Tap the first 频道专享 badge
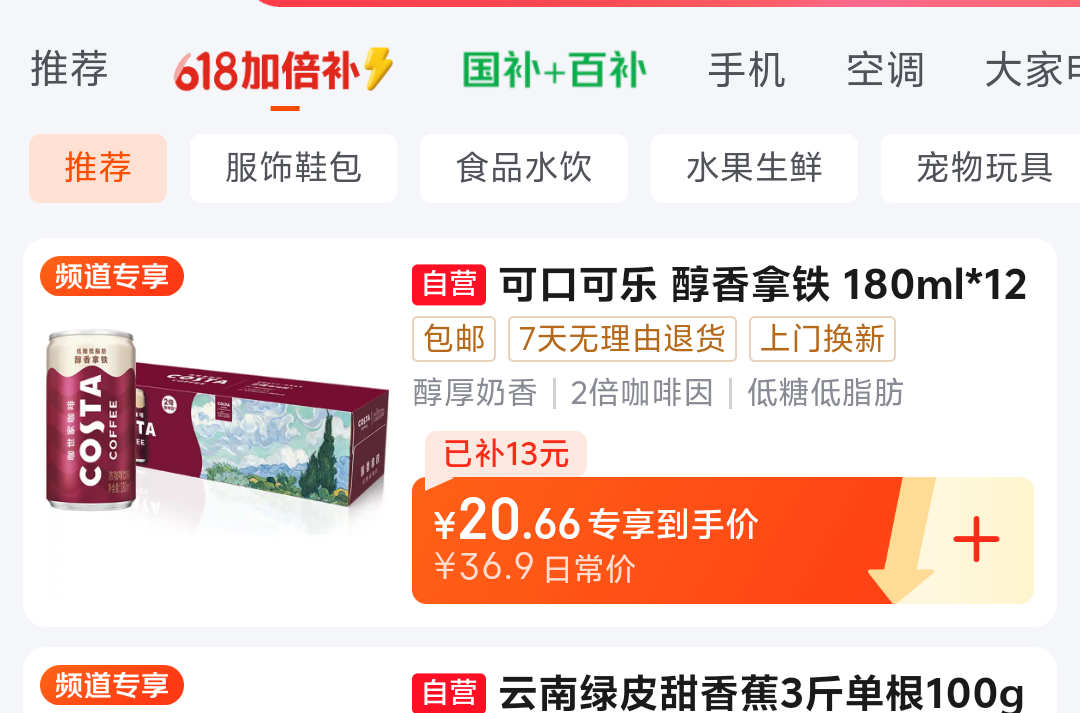The height and width of the screenshot is (713, 1080). point(112,276)
